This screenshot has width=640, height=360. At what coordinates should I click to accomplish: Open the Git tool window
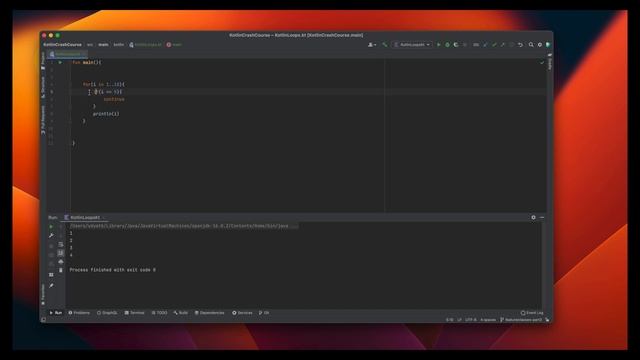tap(264, 313)
